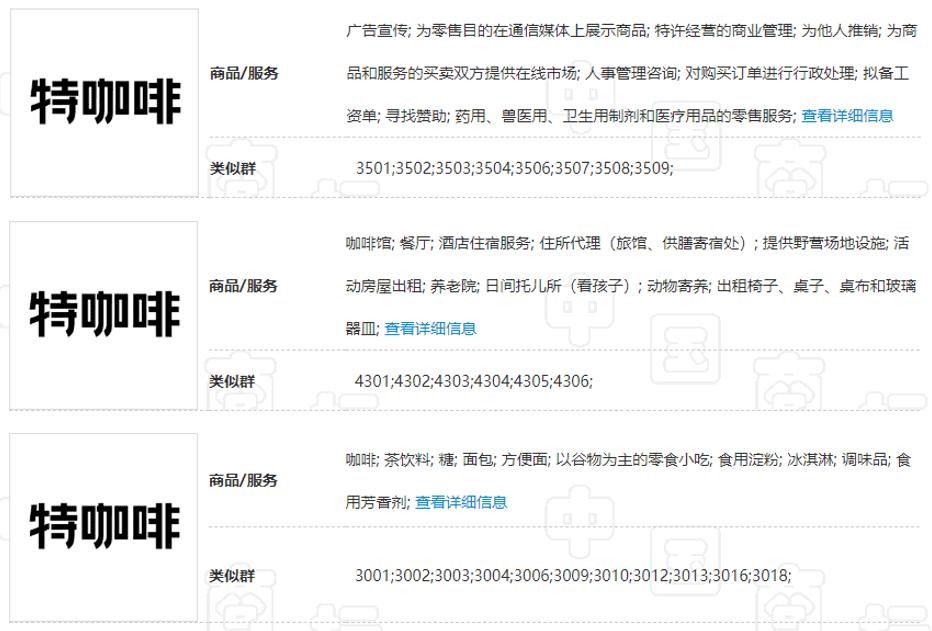The image size is (932, 631).
Task: Select 商品/服务 label of advertising entry
Action: click(x=244, y=73)
